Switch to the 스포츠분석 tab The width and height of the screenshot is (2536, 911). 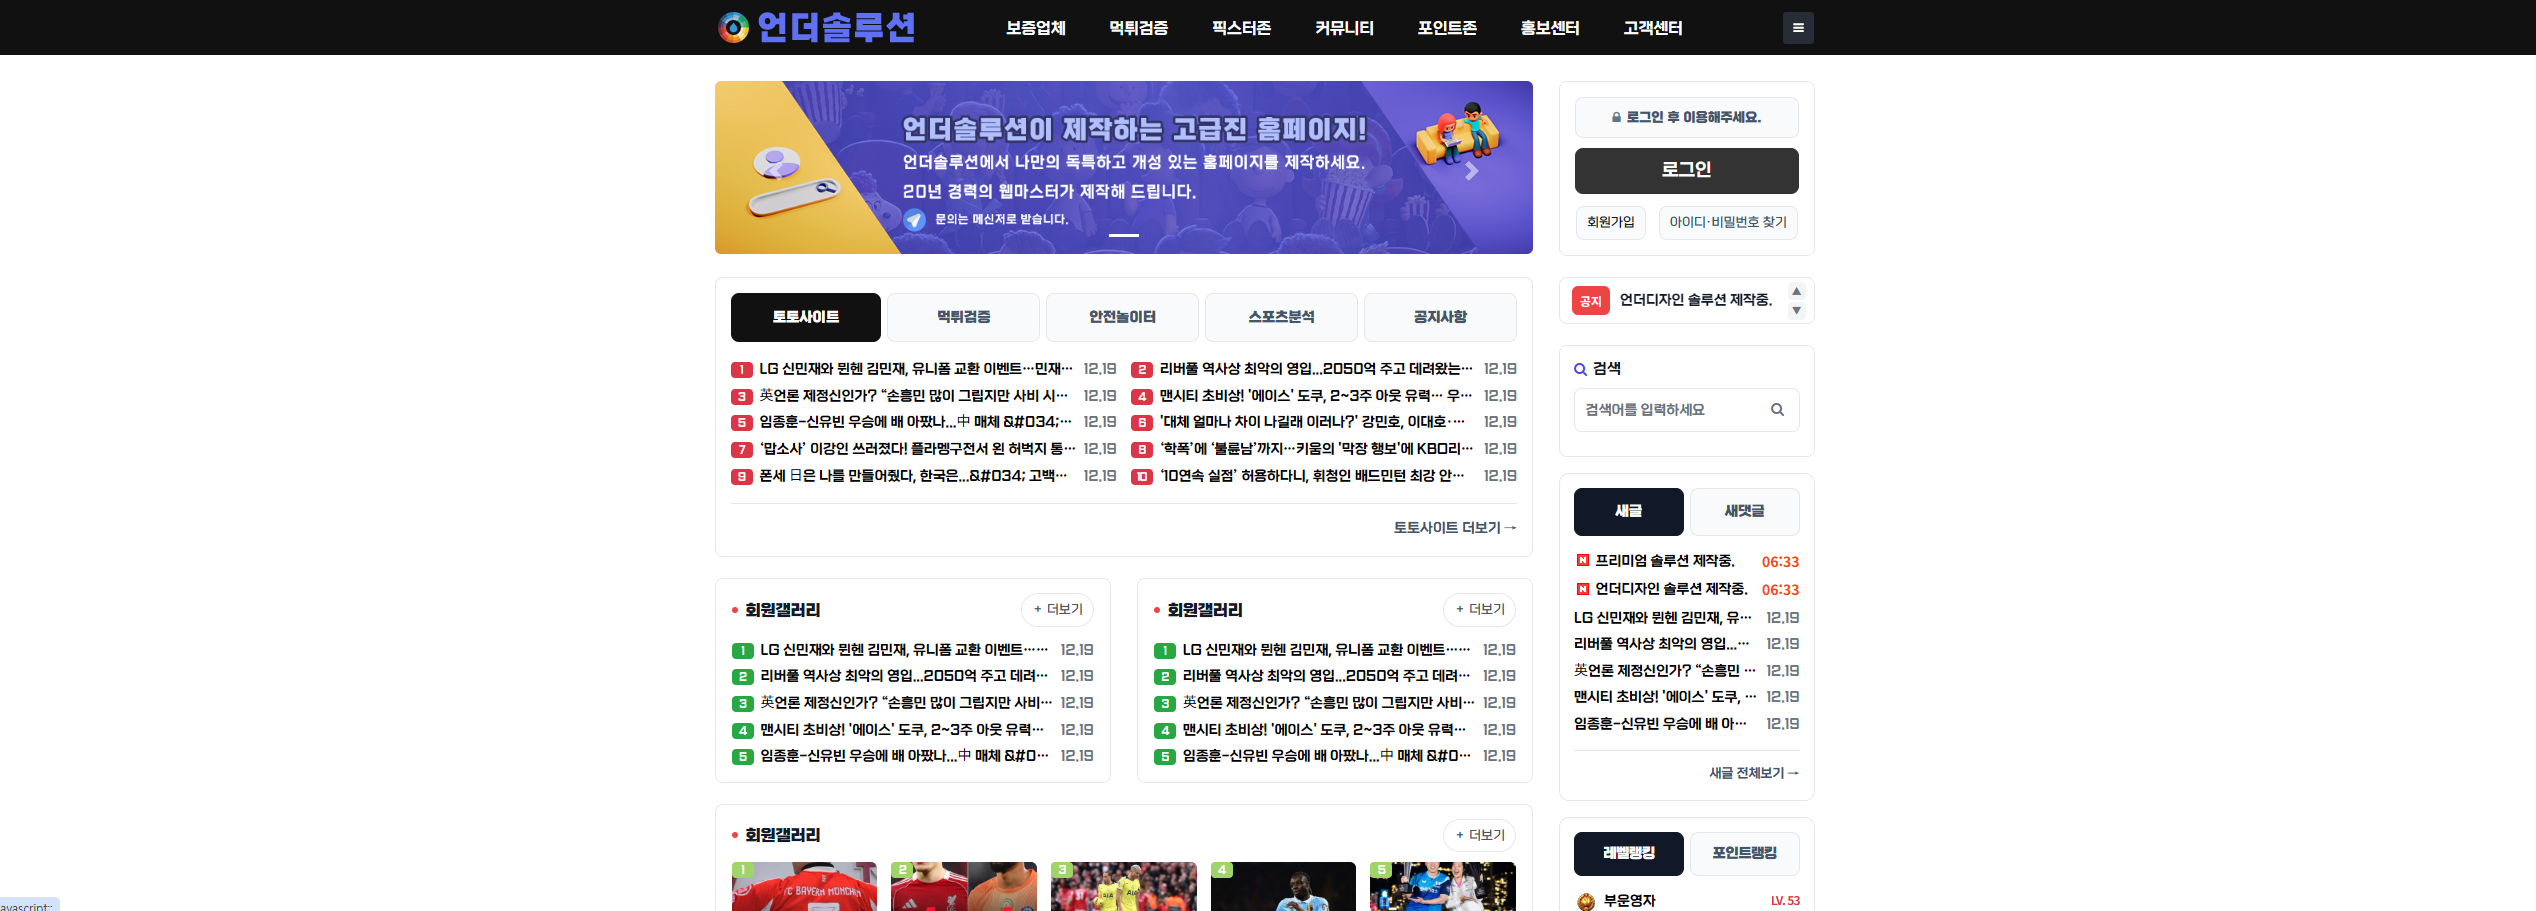[1281, 317]
